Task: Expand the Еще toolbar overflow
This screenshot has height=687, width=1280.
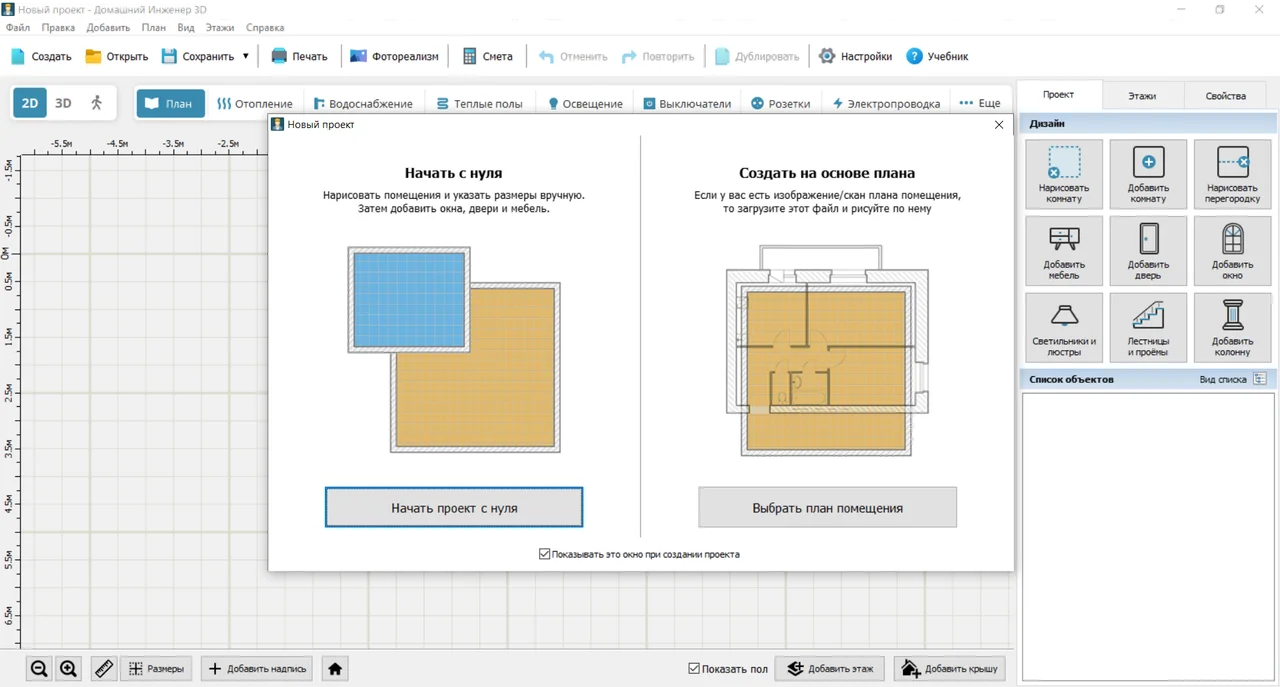Action: click(x=979, y=103)
